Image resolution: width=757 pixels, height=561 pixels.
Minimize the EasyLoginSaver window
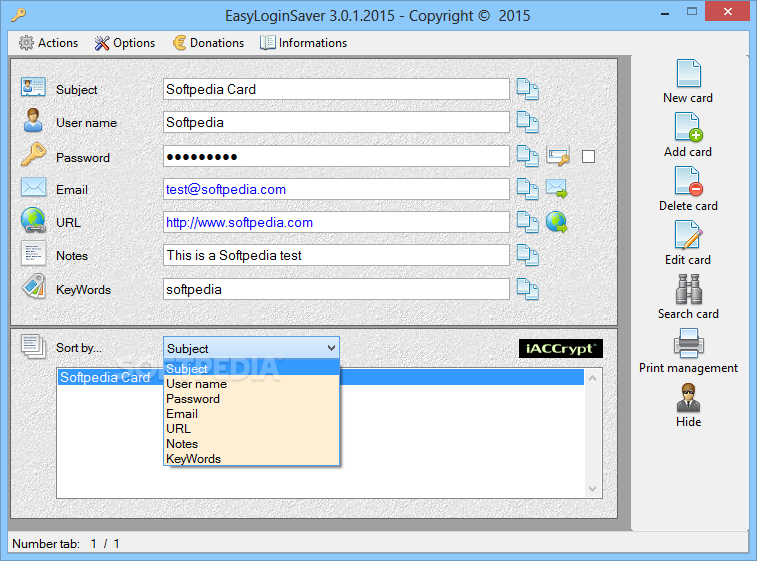click(x=665, y=13)
